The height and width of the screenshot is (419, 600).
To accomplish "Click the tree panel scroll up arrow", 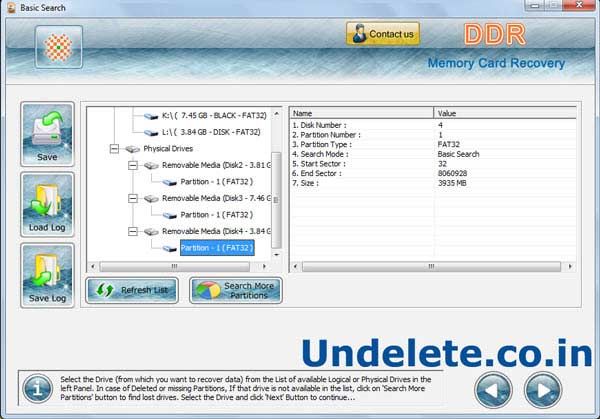I will pos(276,114).
